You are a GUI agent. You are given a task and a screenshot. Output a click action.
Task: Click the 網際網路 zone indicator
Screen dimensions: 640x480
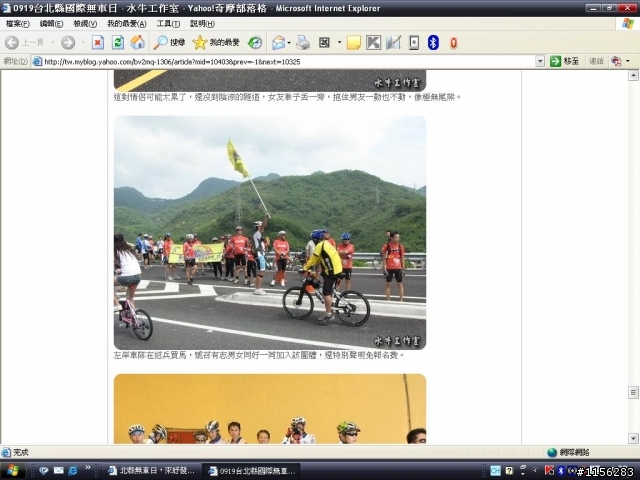[x=569, y=452]
